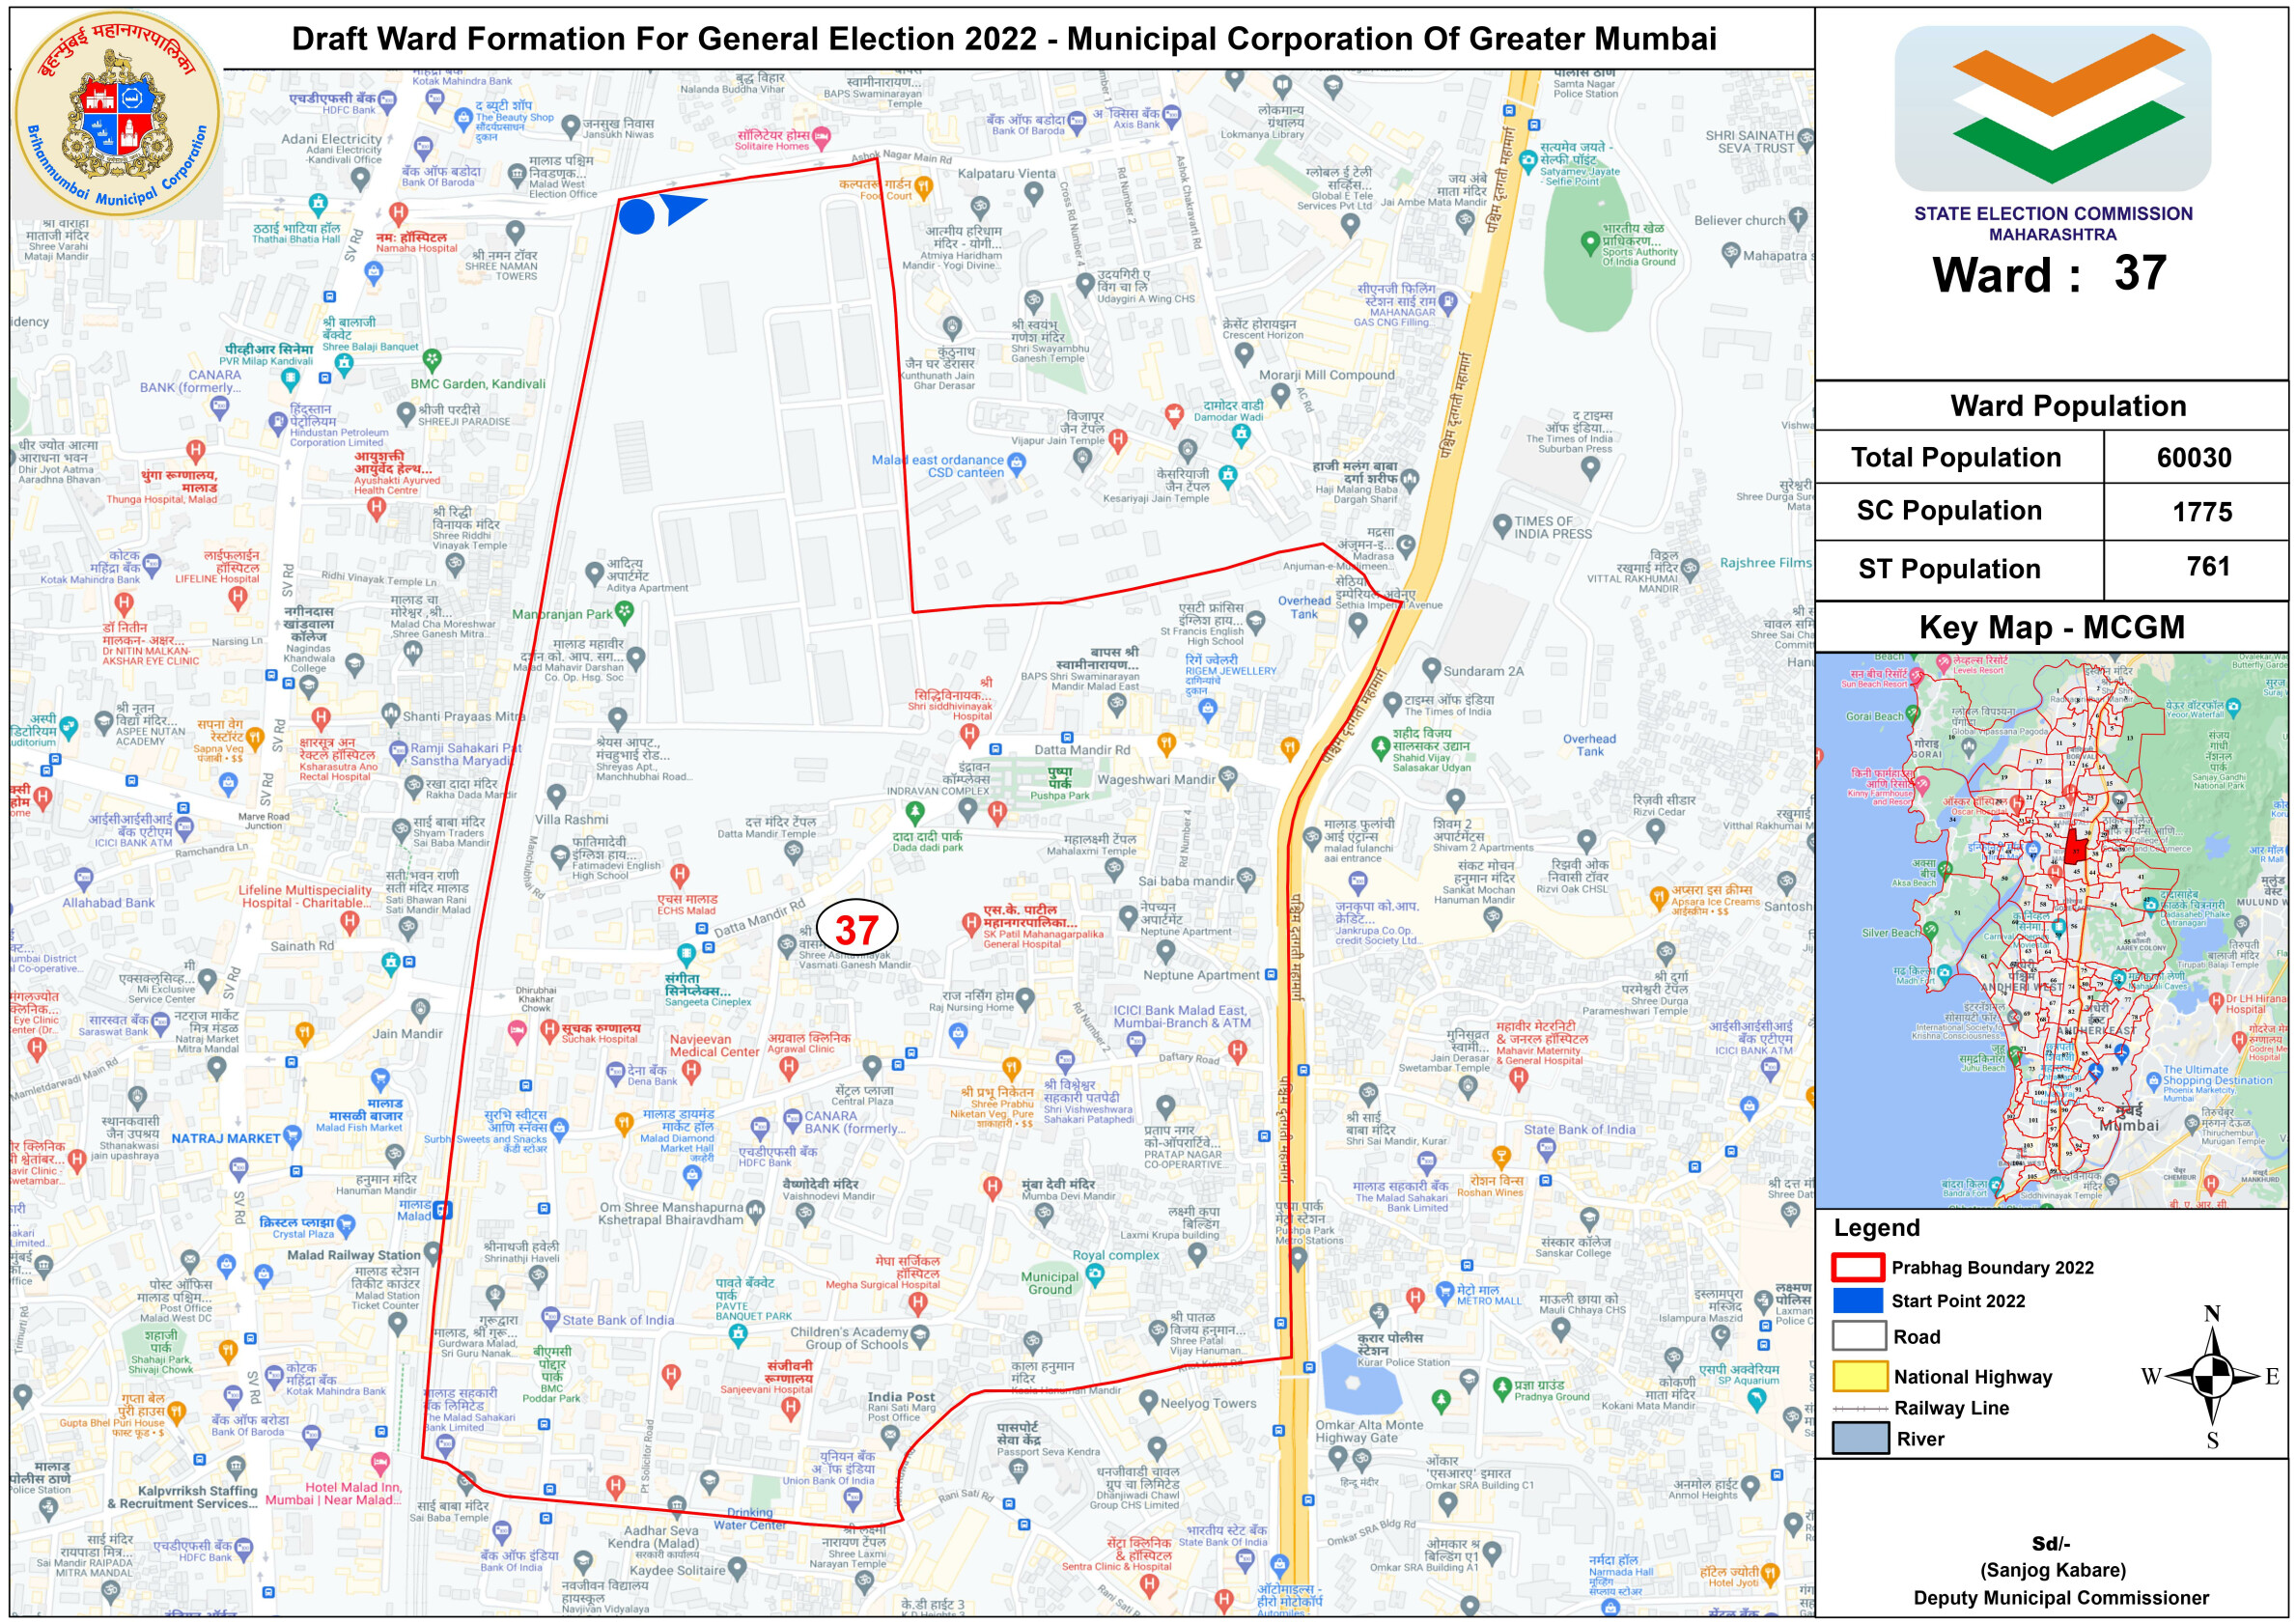2296x1623 pixels.
Task: Click the Brihanmumbai Municipal Corporation emblem
Action: coord(118,113)
